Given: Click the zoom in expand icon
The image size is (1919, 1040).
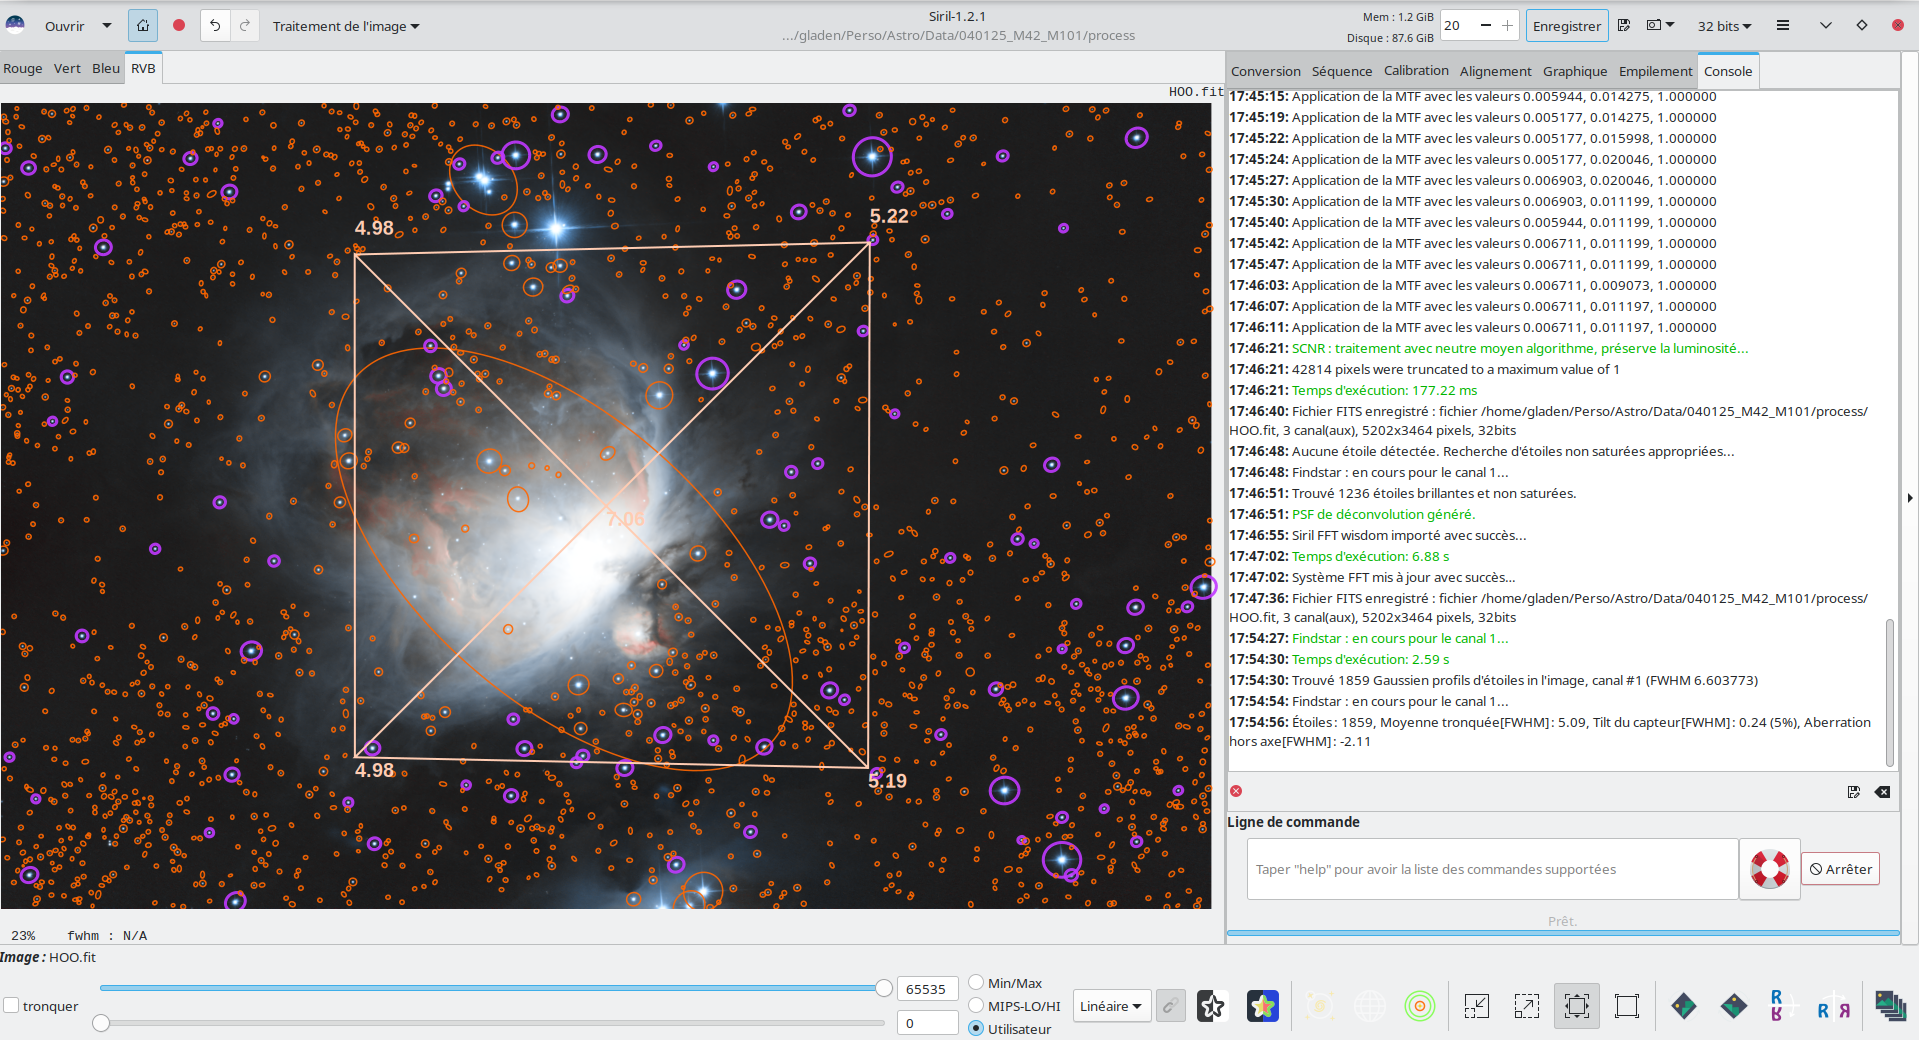Looking at the screenshot, I should [1527, 1006].
